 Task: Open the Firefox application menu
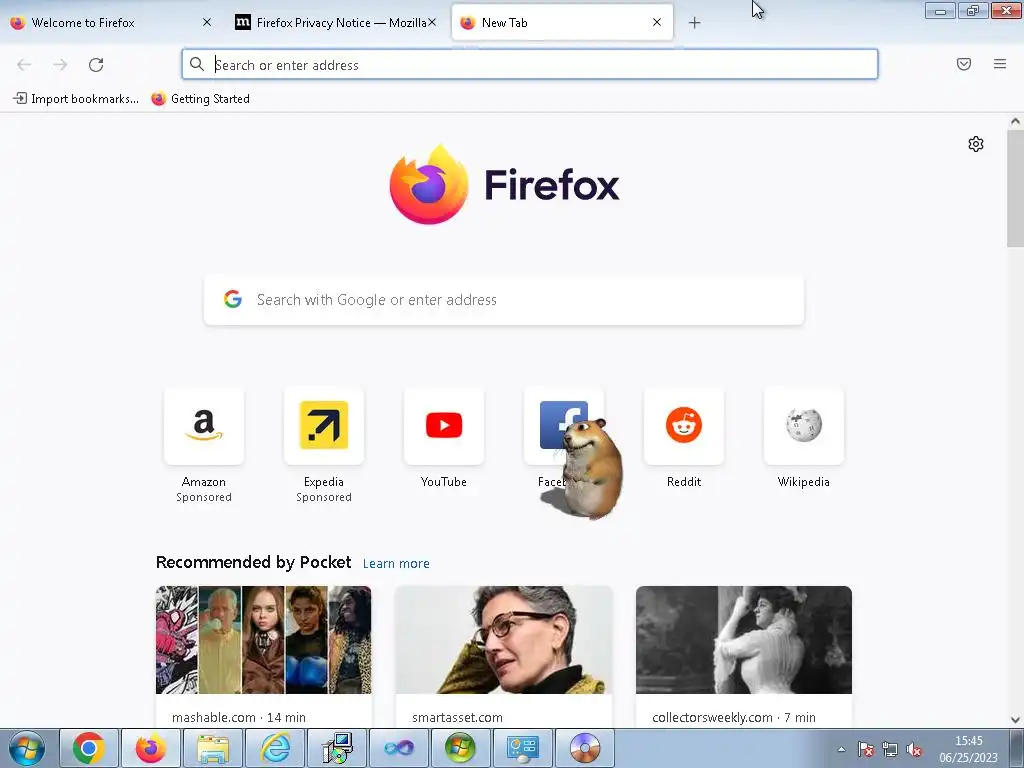1000,64
